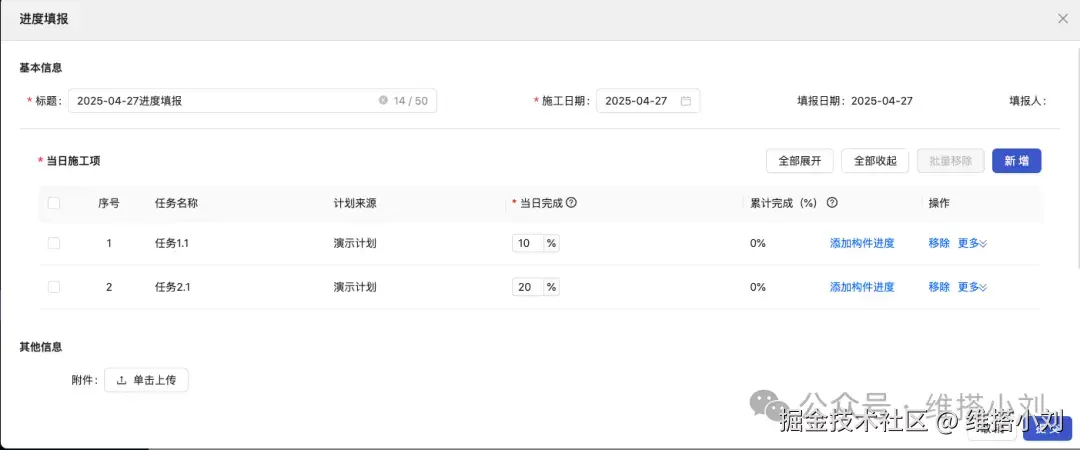The height and width of the screenshot is (450, 1080).
Task: Click the upload icon next to 单击上传
Action: coord(122,380)
